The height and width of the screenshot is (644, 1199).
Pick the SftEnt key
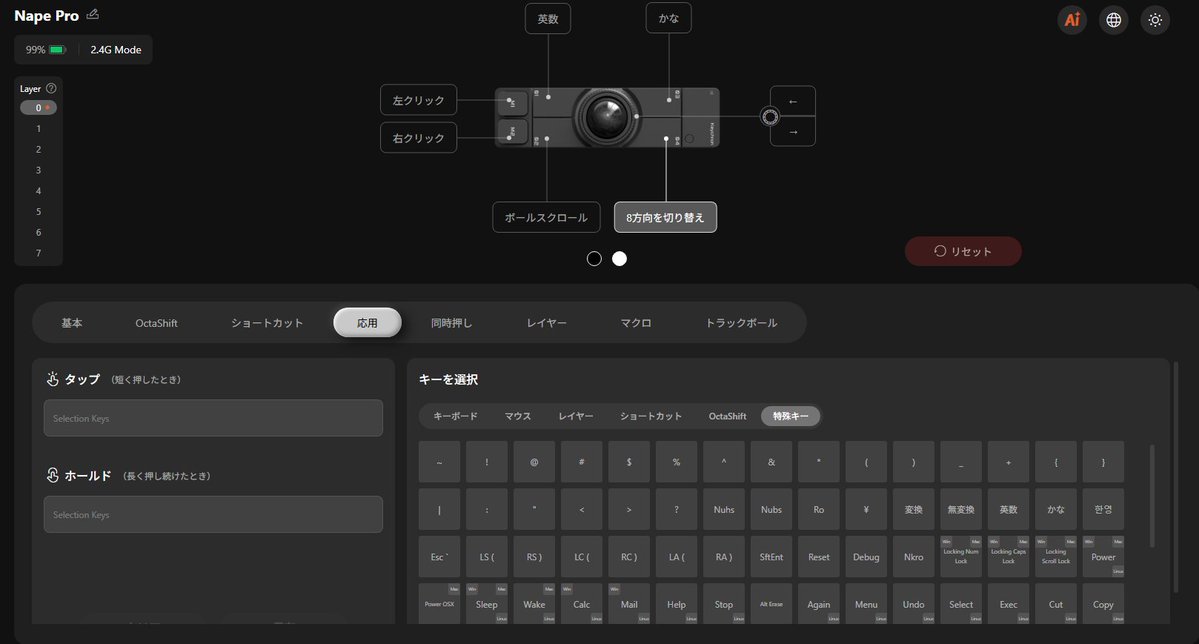click(x=771, y=557)
